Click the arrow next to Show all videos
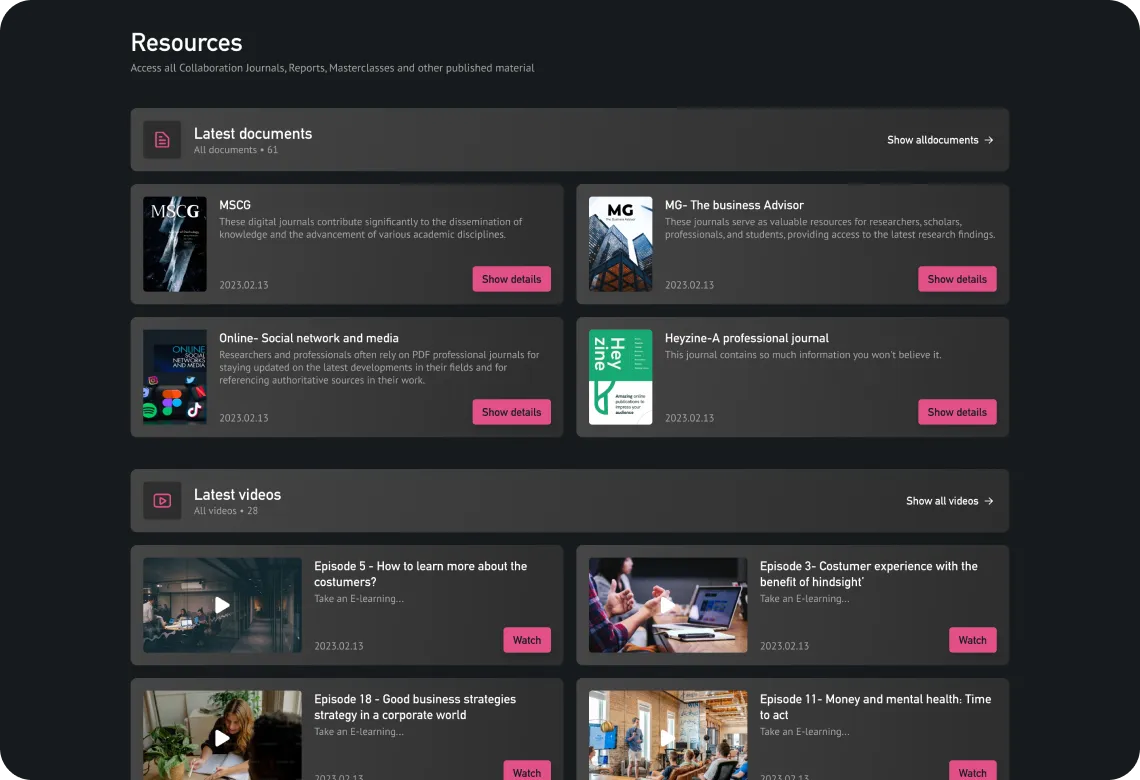 989,501
